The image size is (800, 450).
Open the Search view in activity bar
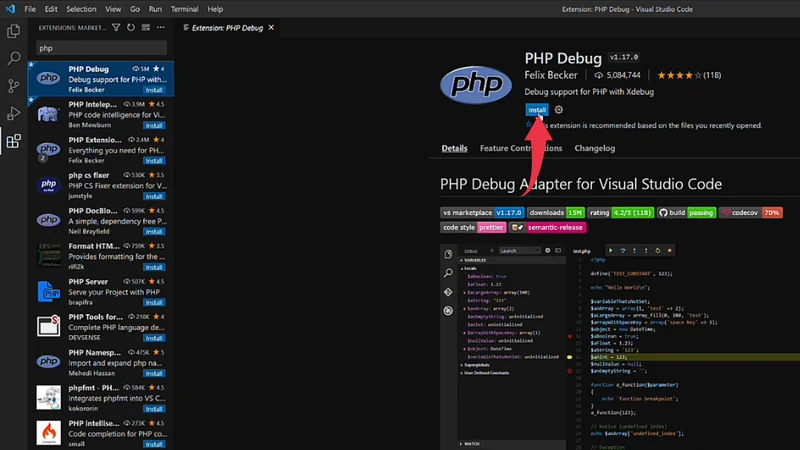point(14,59)
